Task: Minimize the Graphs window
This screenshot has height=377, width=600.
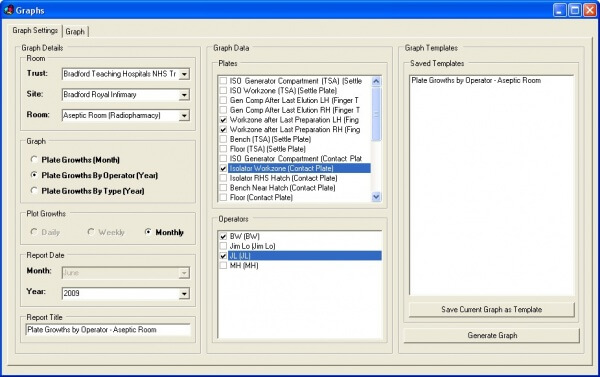Action: pyautogui.click(x=559, y=10)
